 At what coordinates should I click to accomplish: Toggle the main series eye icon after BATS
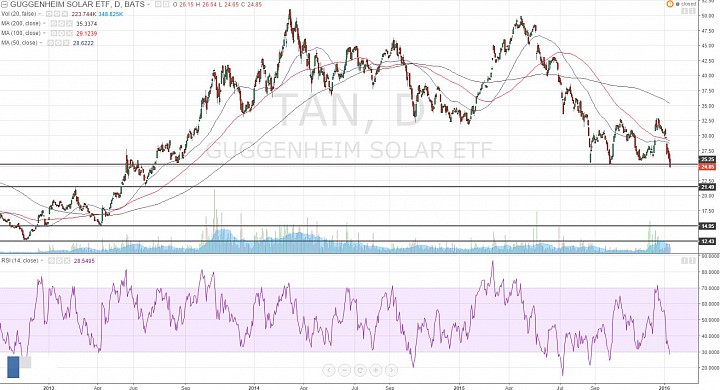[x=158, y=4]
